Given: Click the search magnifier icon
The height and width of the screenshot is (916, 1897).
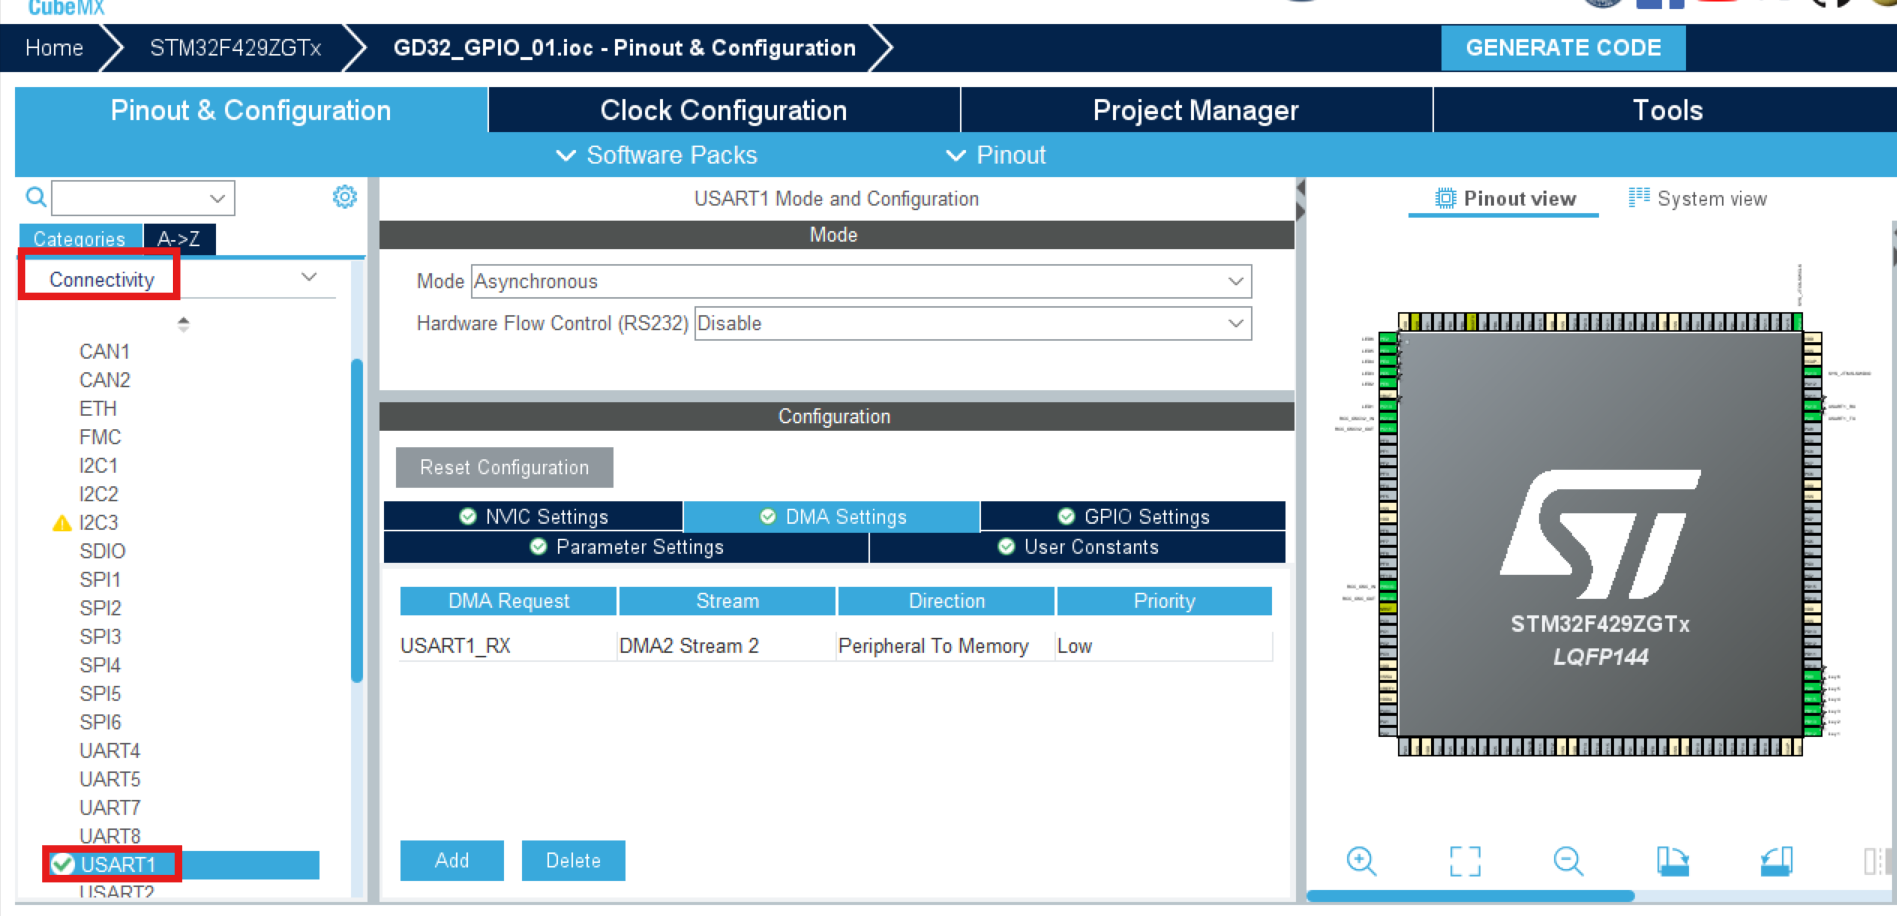Looking at the screenshot, I should pyautogui.click(x=36, y=197).
